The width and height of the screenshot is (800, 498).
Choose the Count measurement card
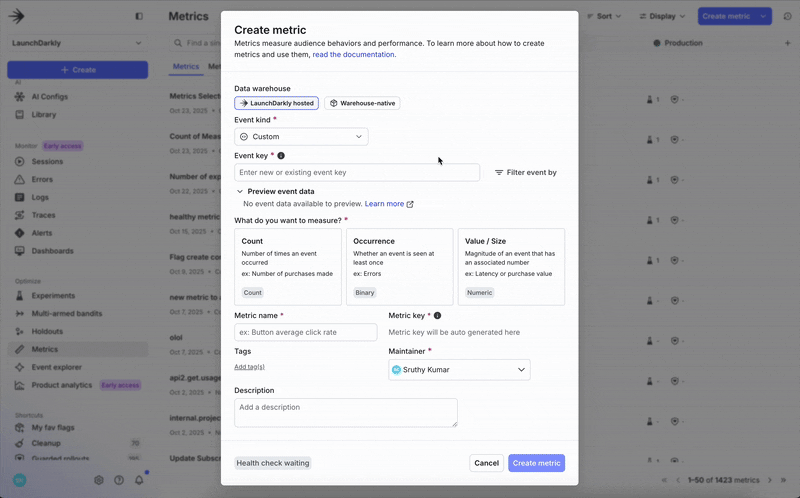(287, 266)
